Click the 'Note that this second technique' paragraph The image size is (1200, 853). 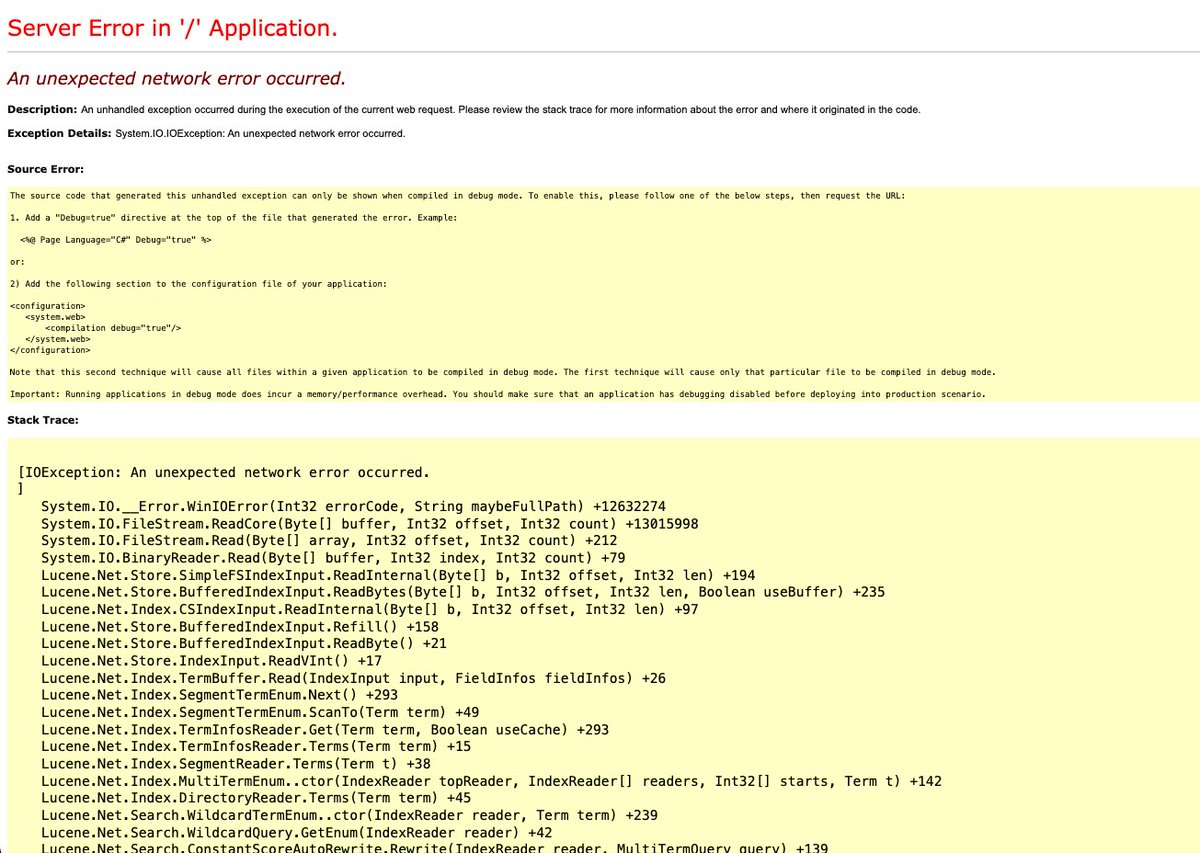[x=502, y=372]
